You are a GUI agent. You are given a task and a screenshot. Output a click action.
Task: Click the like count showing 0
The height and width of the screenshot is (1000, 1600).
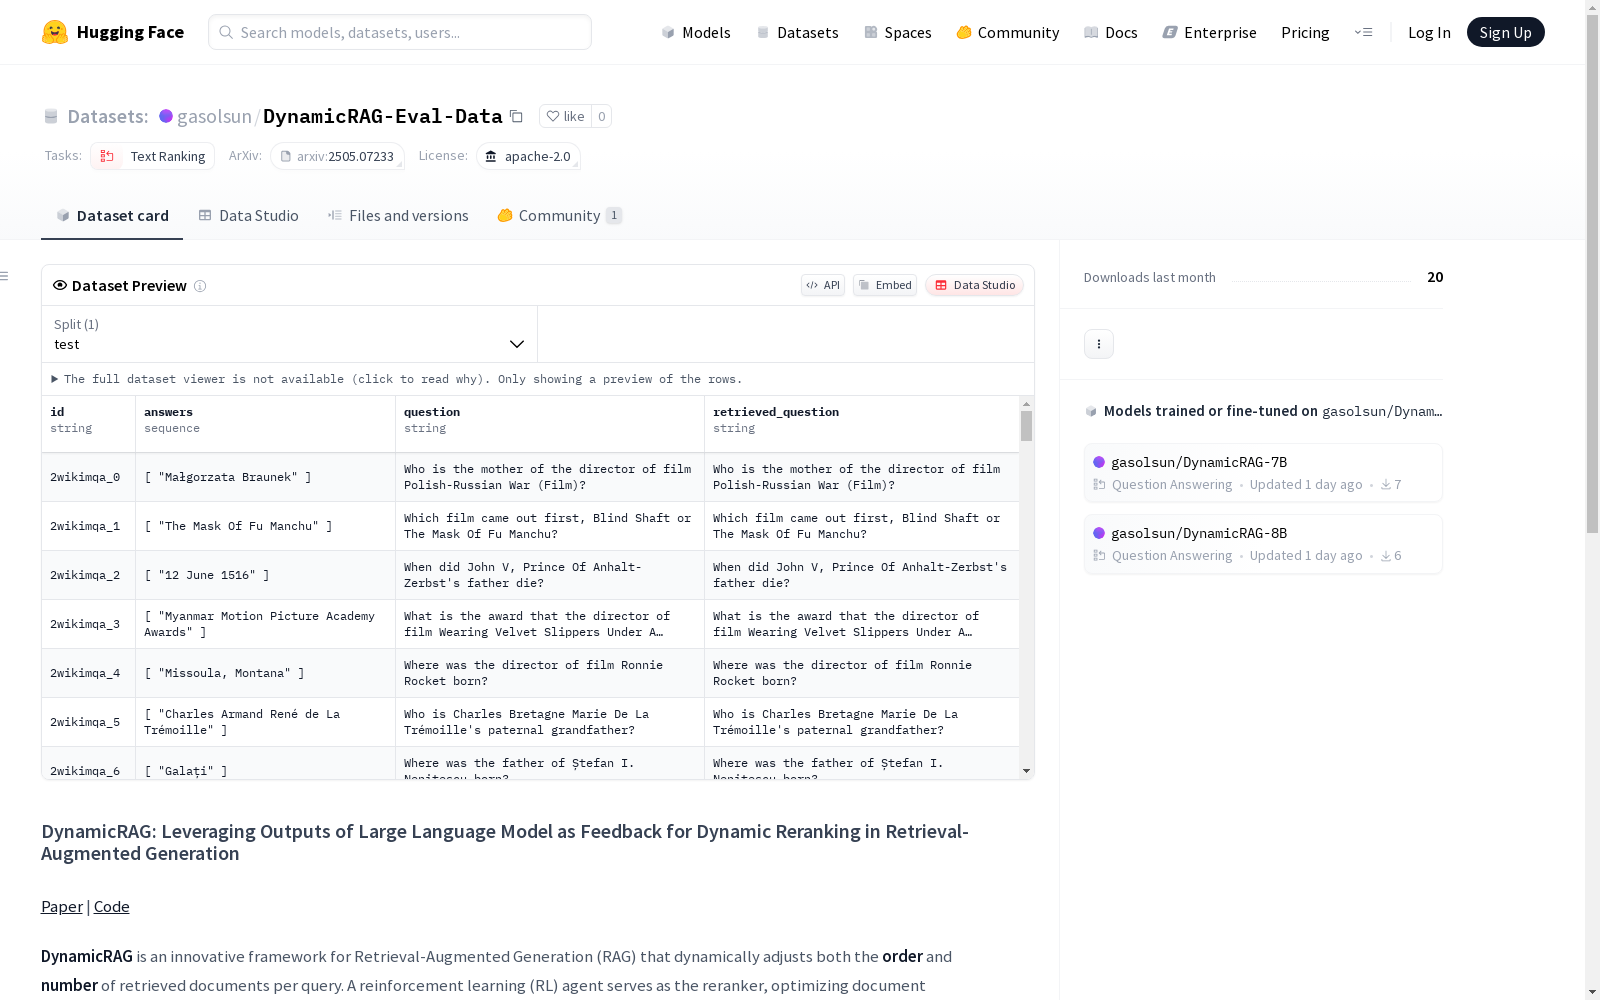(602, 116)
